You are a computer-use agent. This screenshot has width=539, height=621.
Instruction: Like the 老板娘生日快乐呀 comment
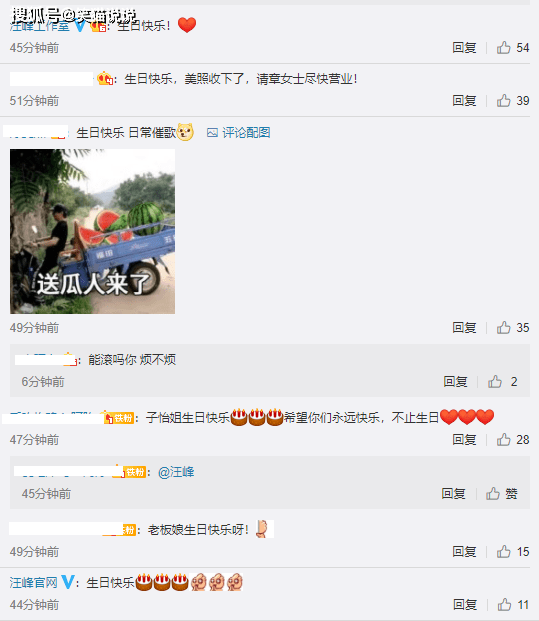(x=512, y=552)
